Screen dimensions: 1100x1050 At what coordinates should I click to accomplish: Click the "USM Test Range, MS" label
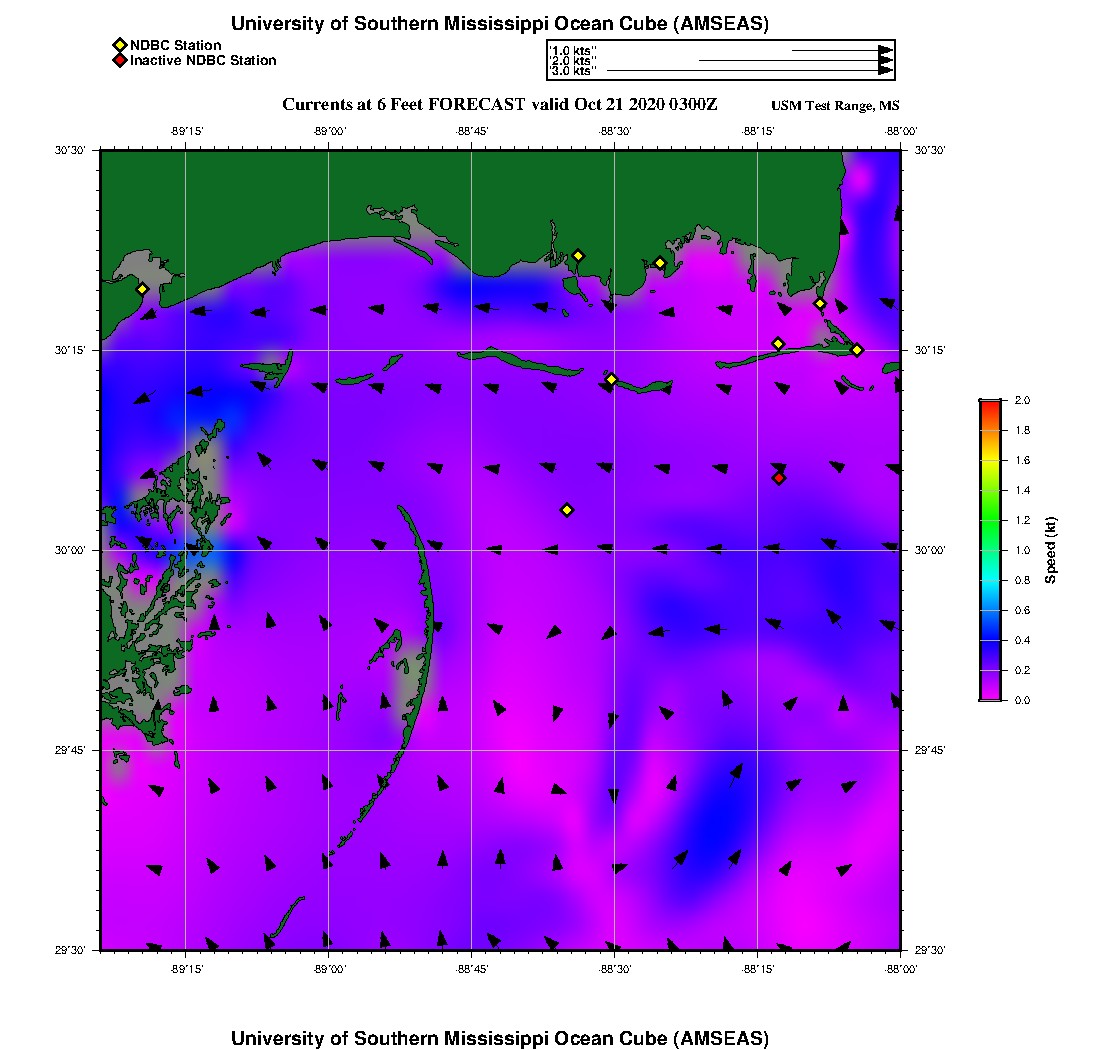coord(835,106)
